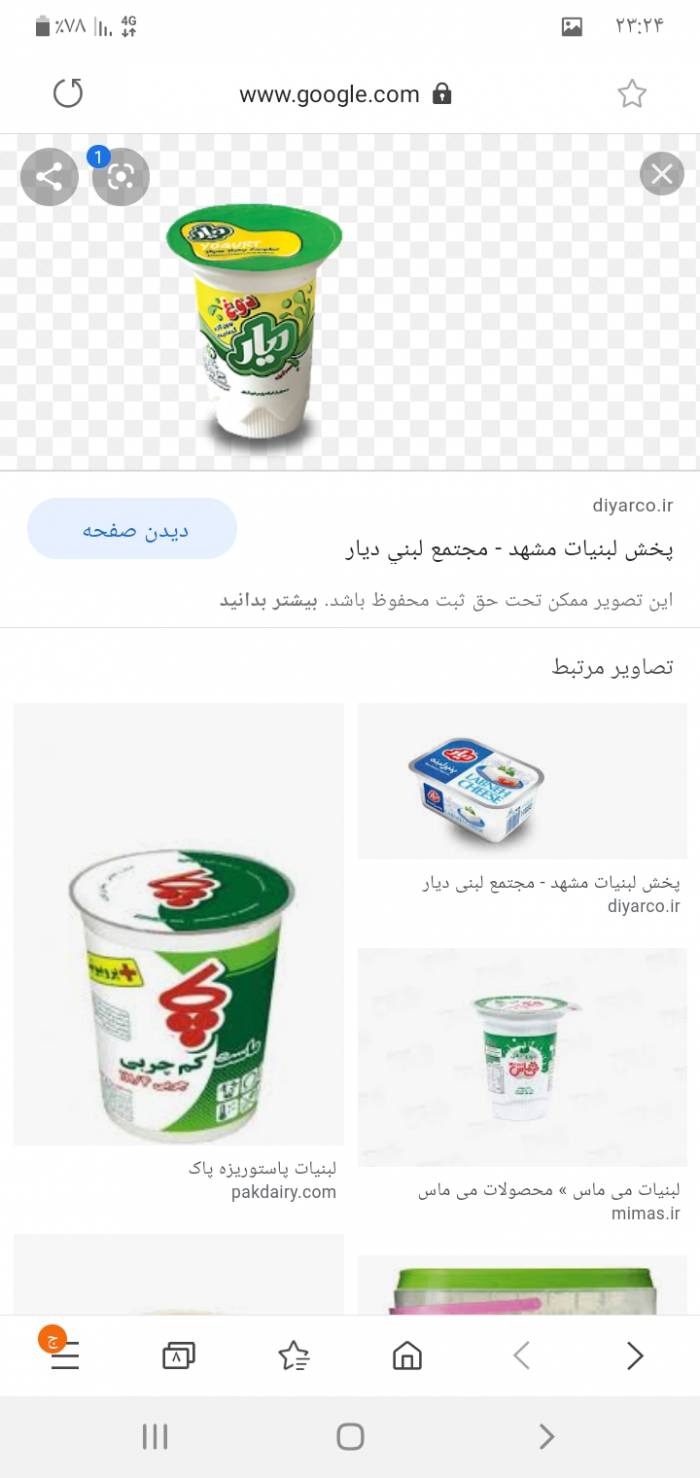This screenshot has width=700, height=1478.
Task: Open the bookmarks list star icon
Action: click(x=293, y=1356)
